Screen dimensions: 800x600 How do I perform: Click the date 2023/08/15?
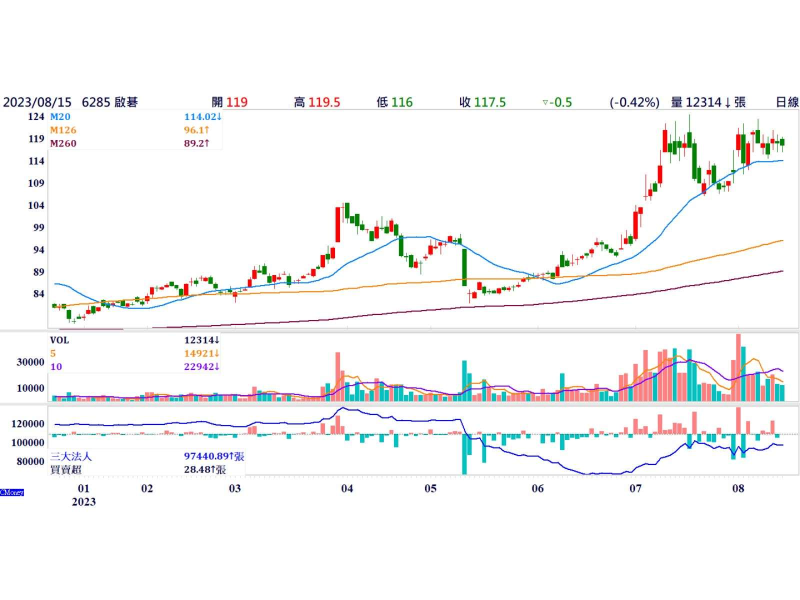coord(35,102)
